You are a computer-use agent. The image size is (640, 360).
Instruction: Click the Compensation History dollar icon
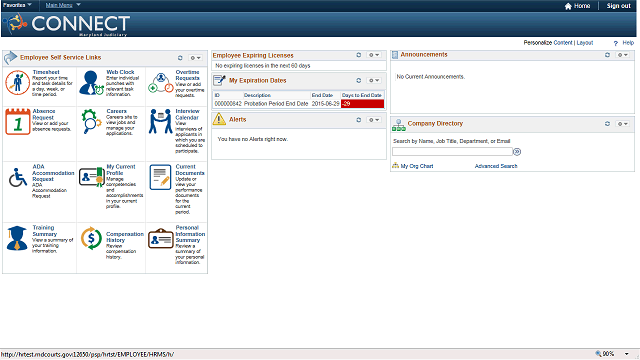(91, 238)
